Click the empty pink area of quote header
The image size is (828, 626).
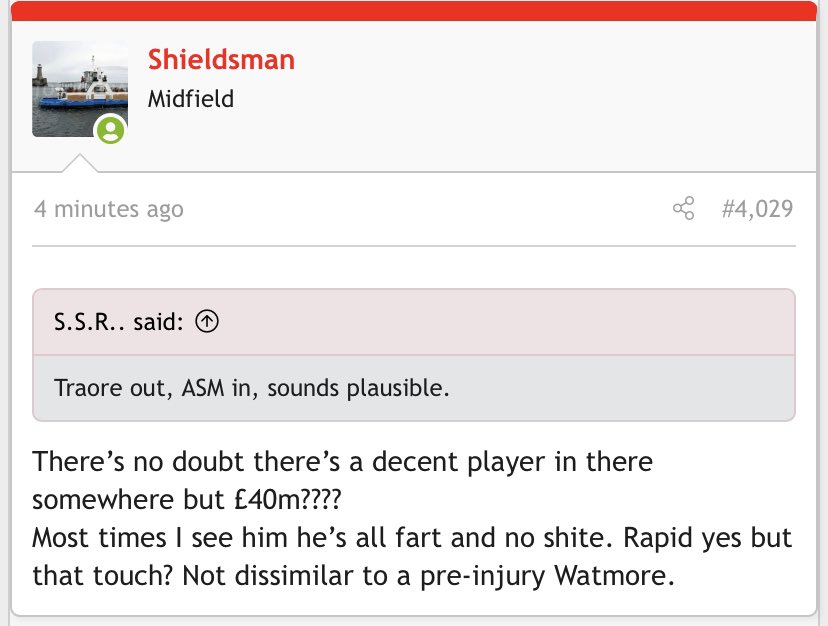click(x=507, y=322)
